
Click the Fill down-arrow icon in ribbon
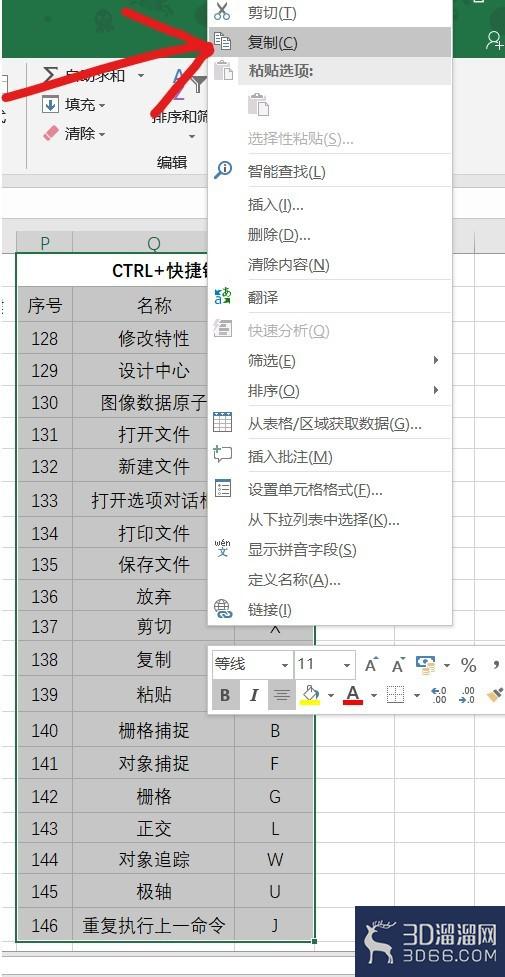point(50,104)
